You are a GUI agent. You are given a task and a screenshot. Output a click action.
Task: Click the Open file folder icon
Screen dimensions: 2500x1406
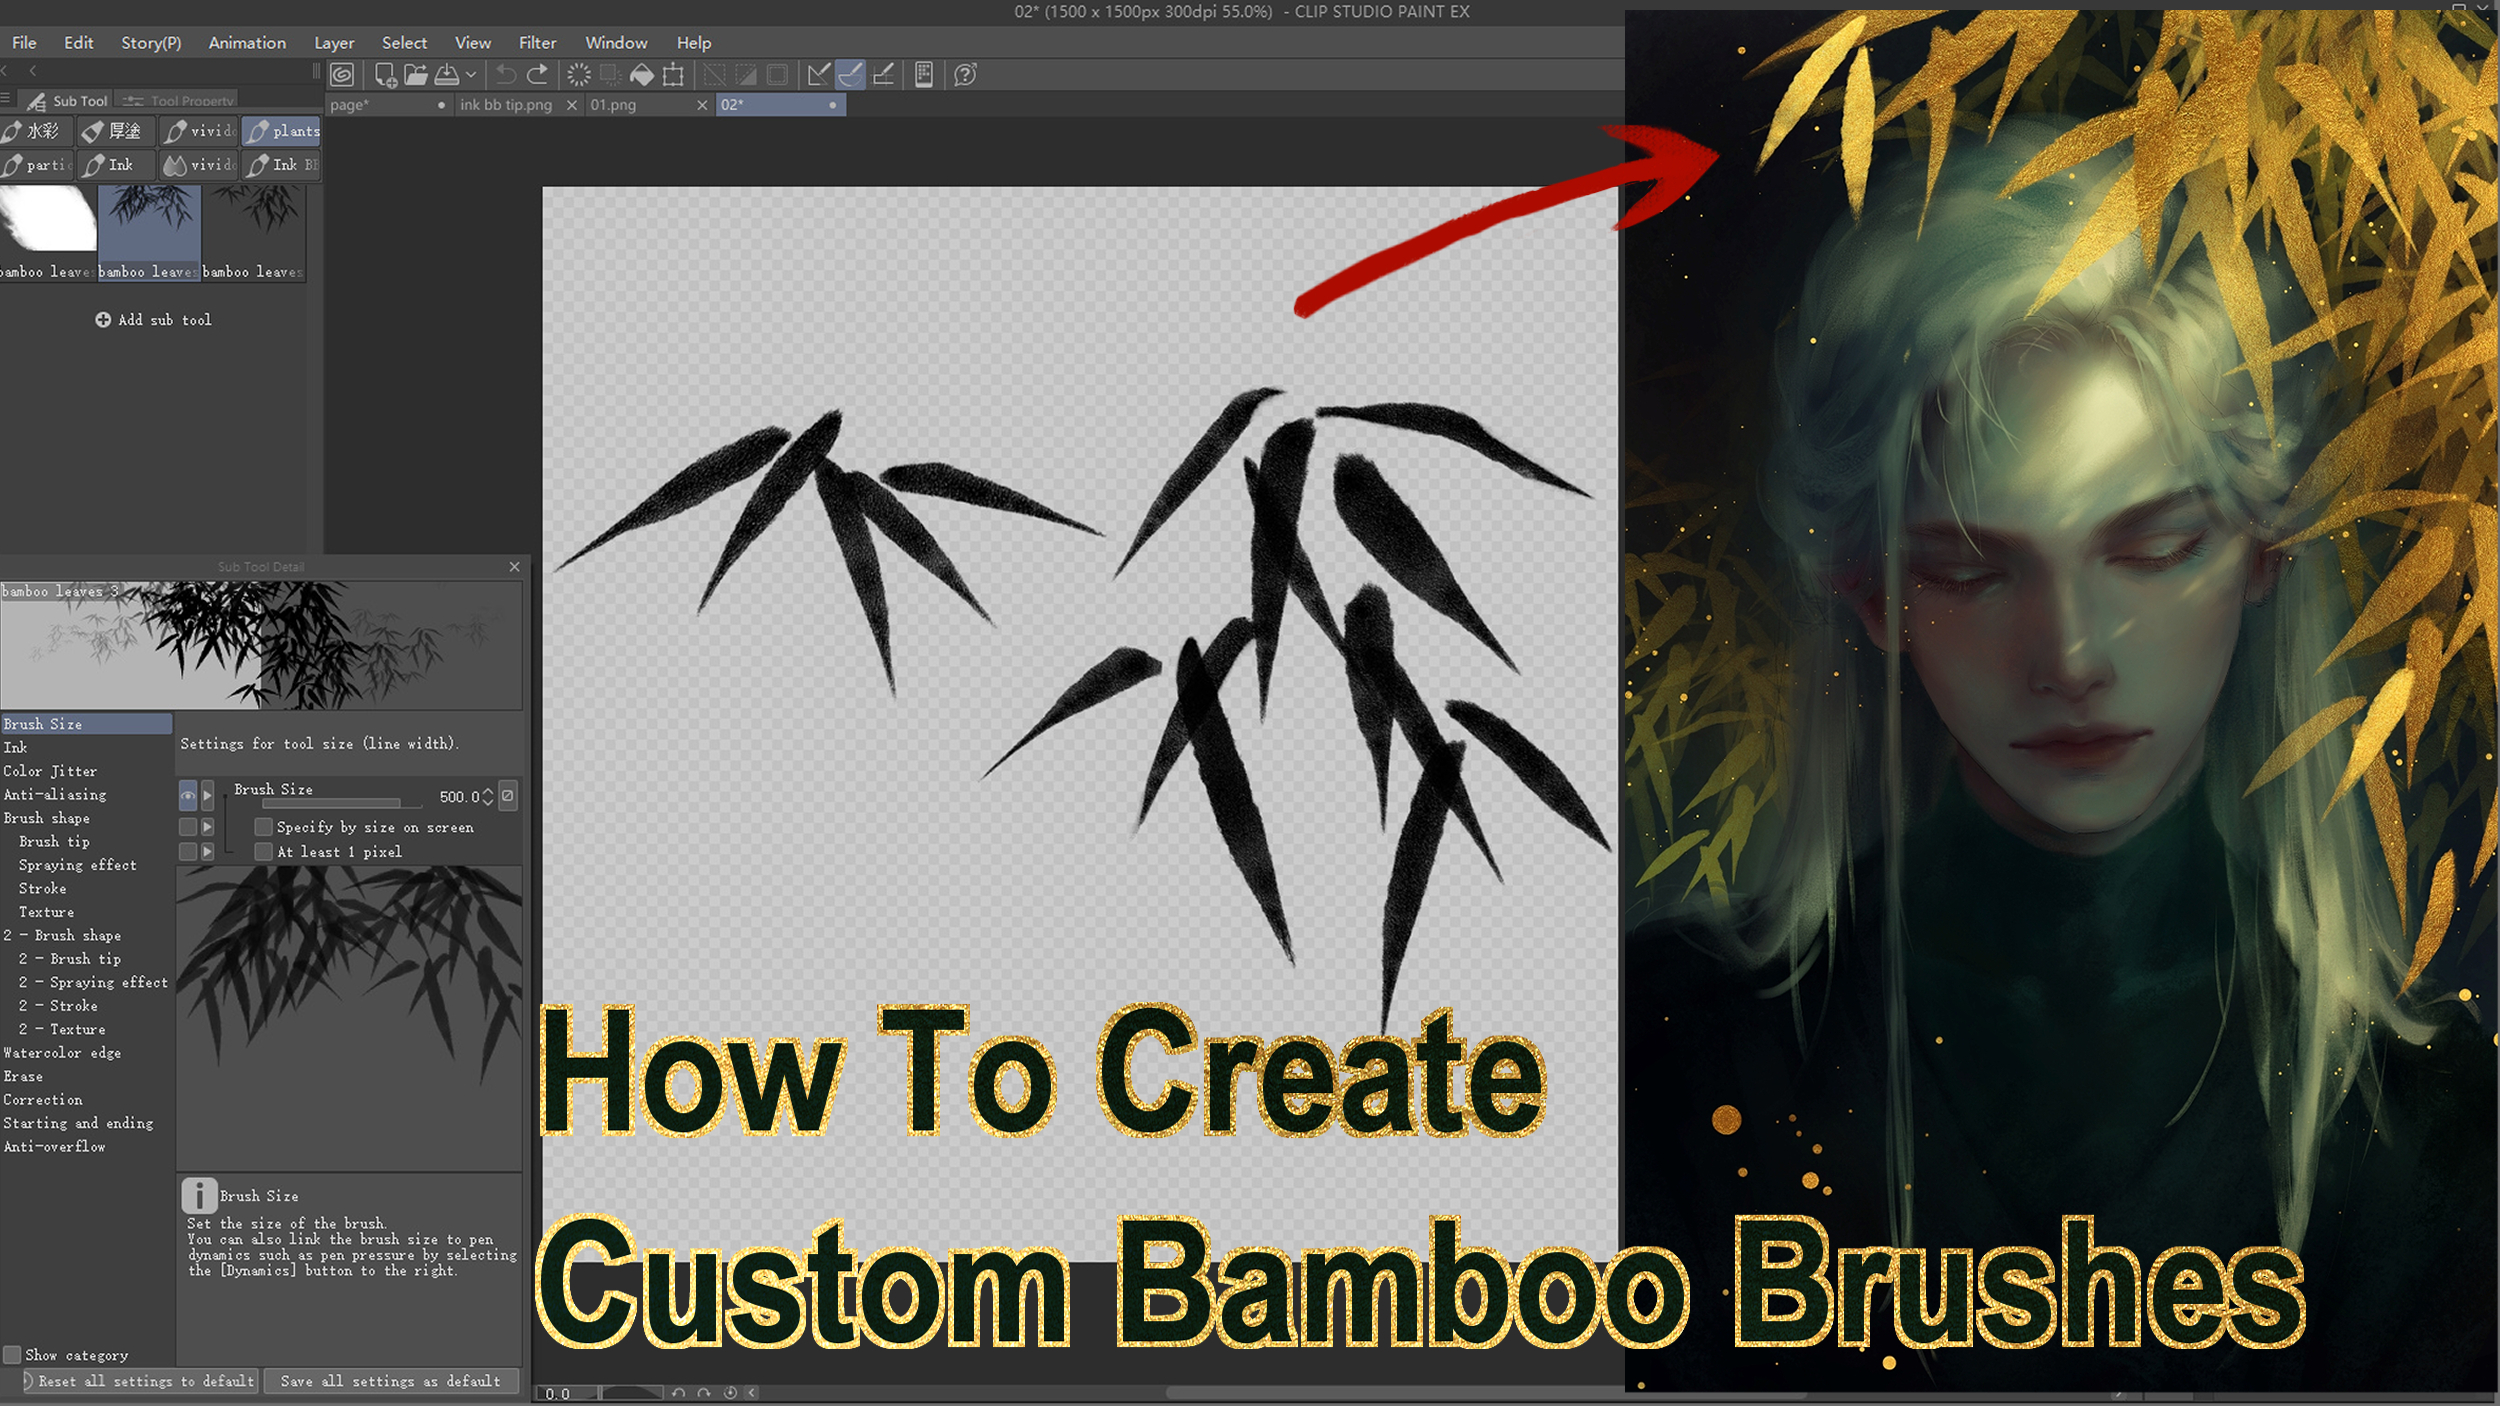pos(416,75)
